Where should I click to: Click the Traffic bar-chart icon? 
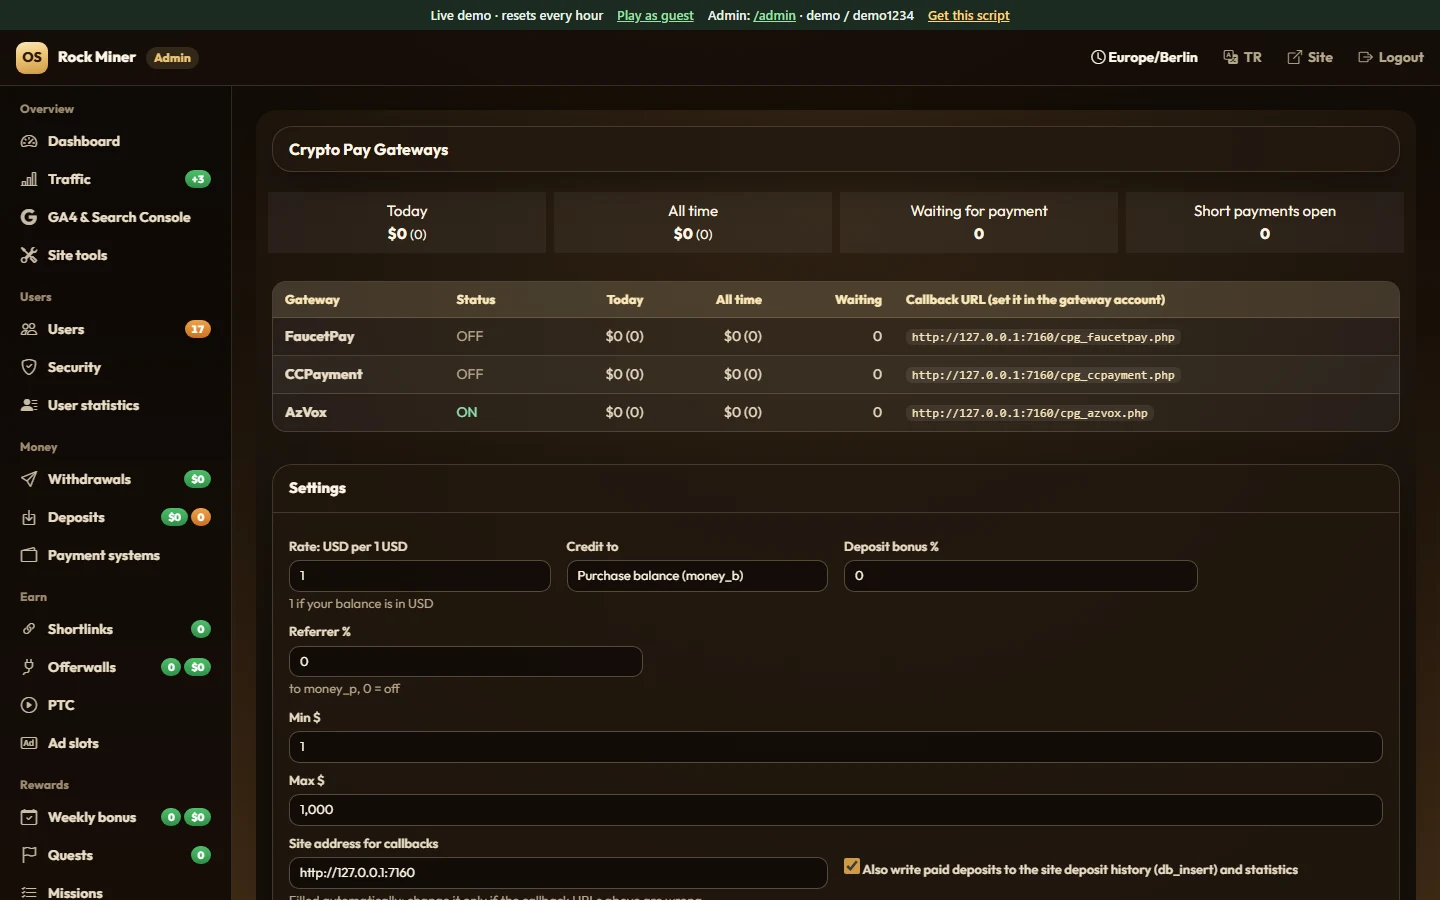point(29,179)
